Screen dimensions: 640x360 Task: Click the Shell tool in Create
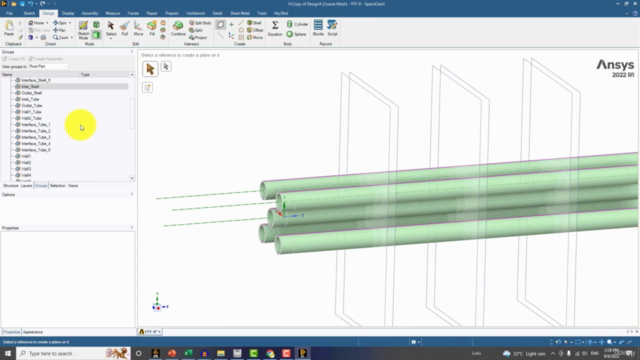pos(254,23)
